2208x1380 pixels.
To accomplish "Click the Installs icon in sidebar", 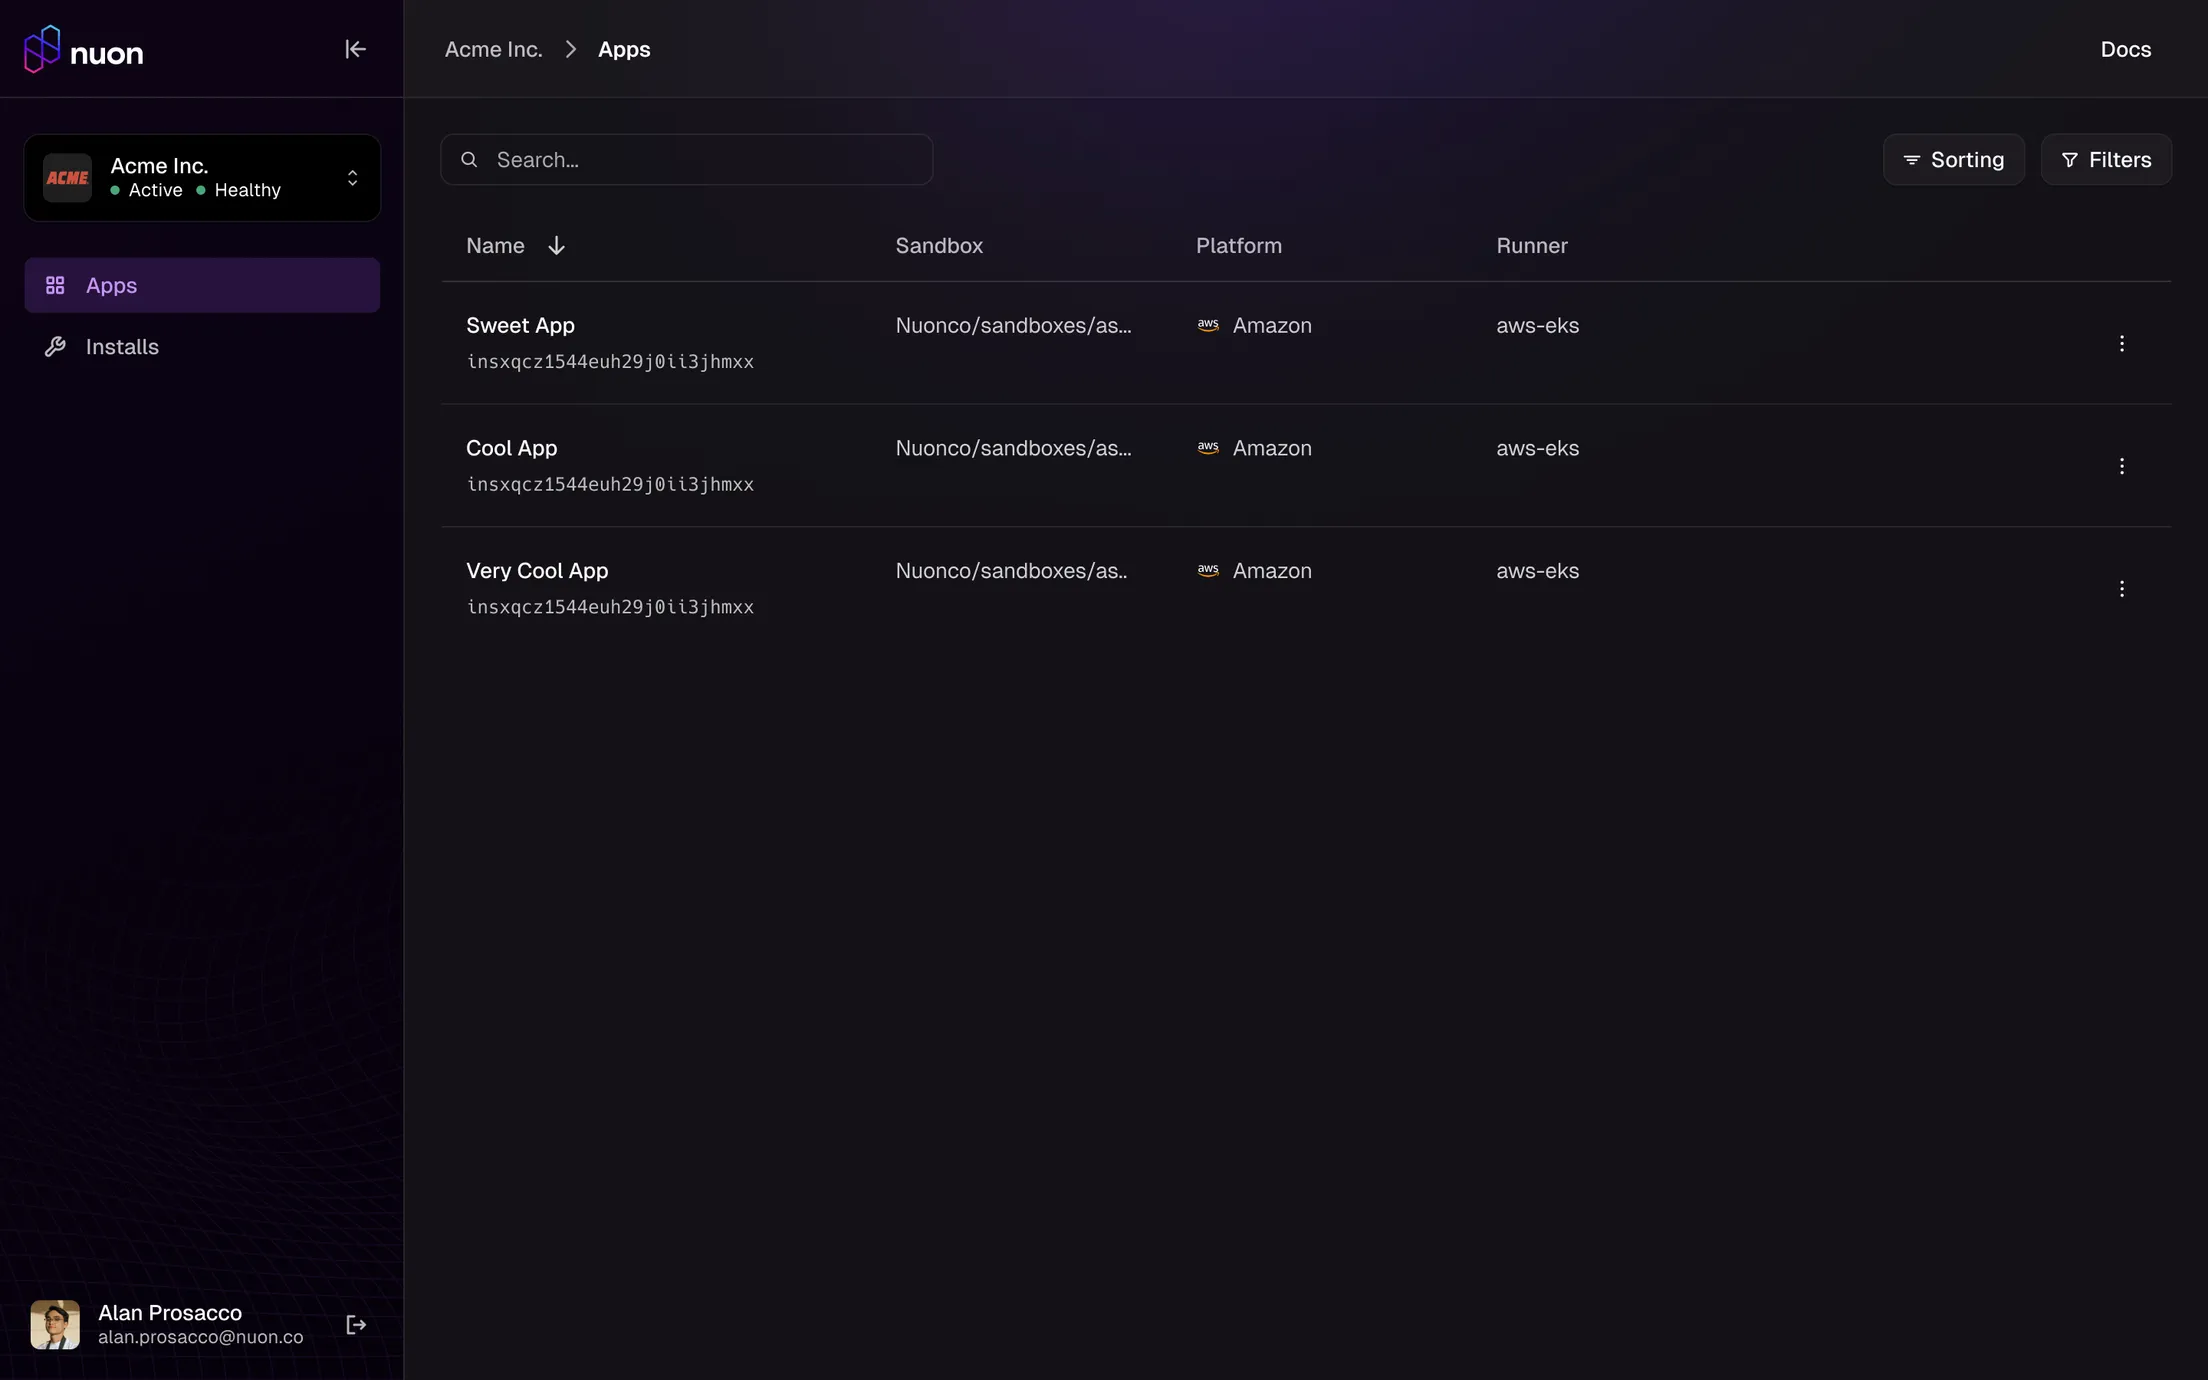I will click(x=52, y=347).
